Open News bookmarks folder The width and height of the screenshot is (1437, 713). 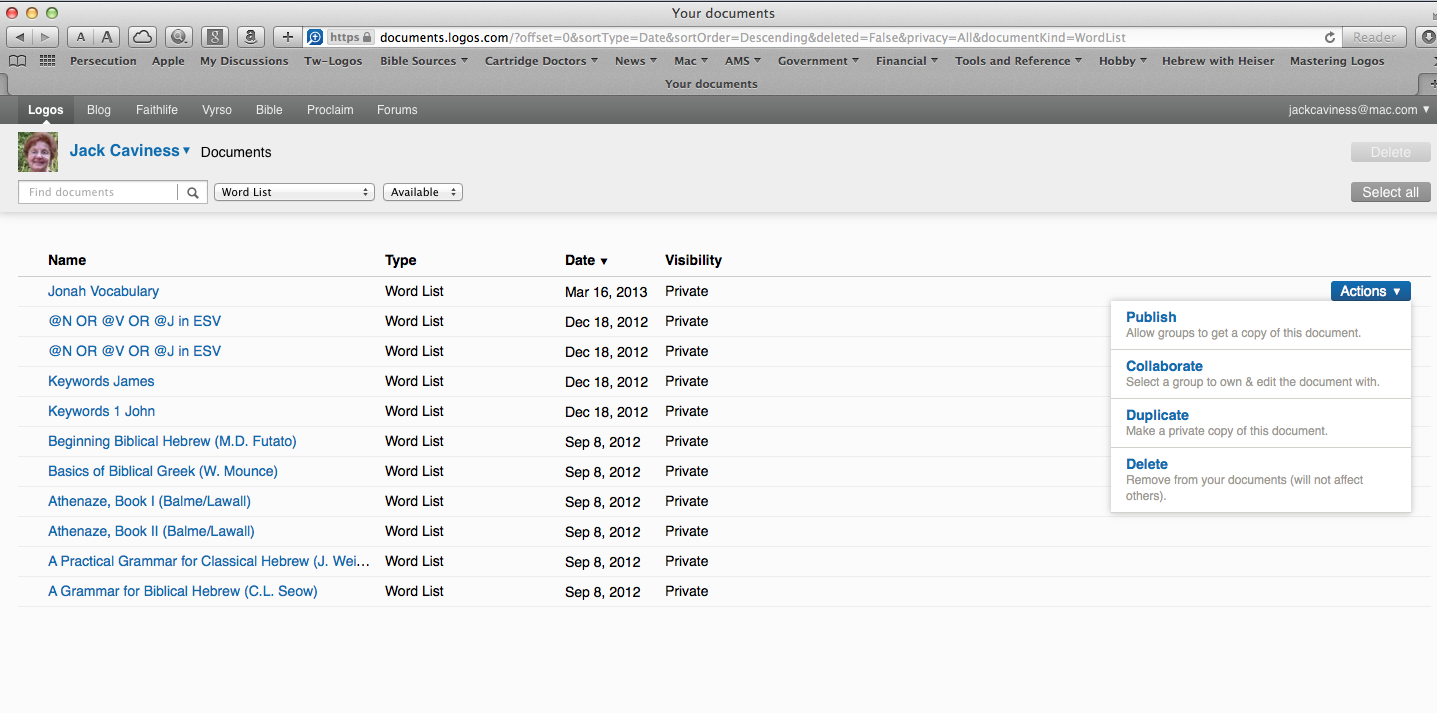[x=635, y=61]
